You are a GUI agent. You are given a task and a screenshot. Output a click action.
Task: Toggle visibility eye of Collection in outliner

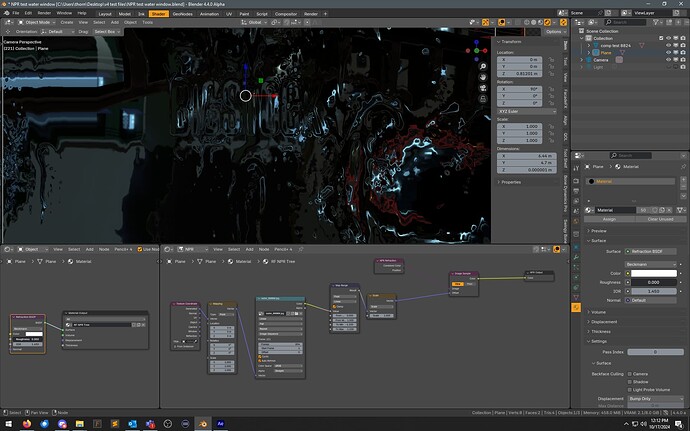[668, 38]
